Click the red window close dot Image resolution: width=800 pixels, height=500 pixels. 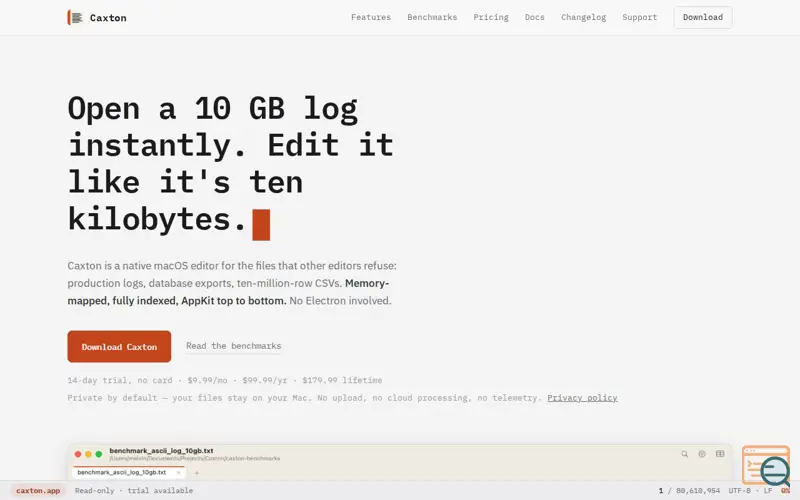tap(78, 454)
